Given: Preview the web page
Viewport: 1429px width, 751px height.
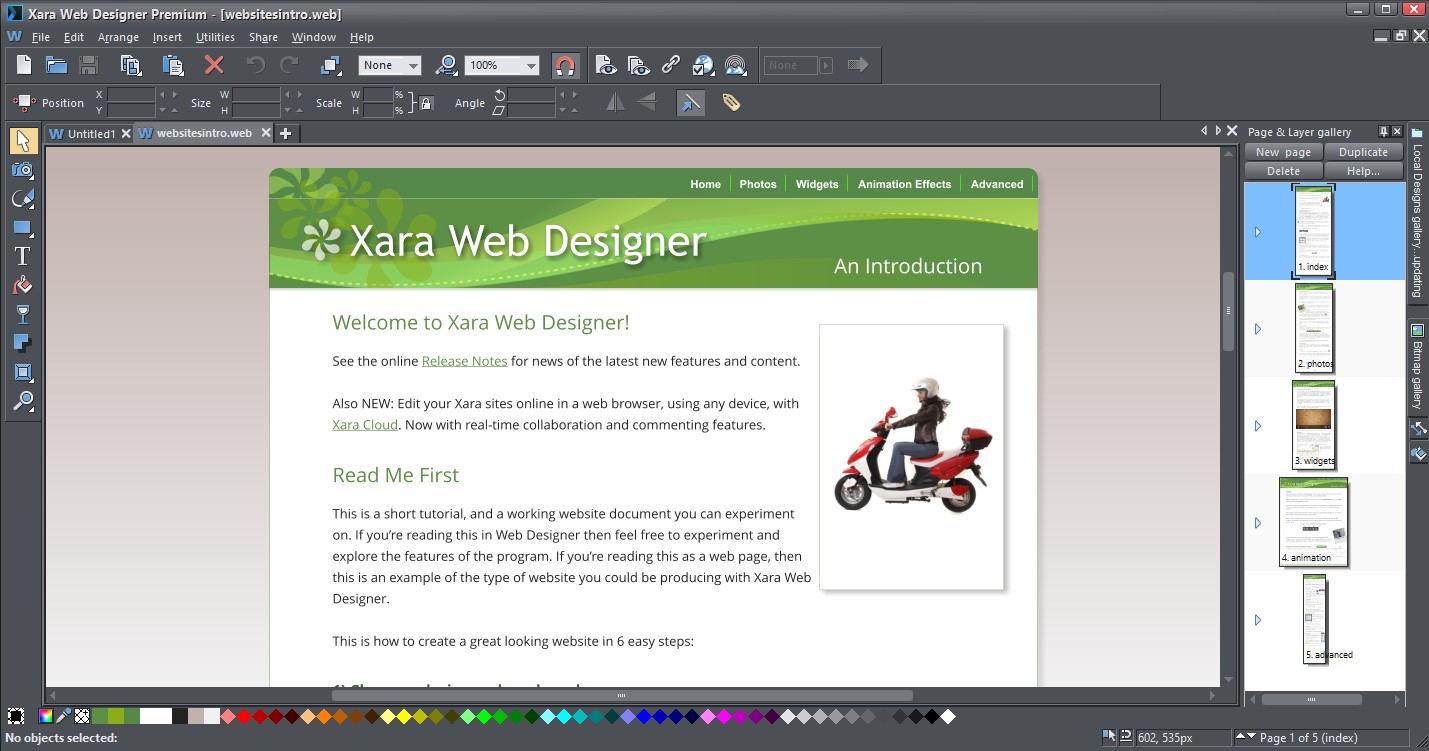Looking at the screenshot, I should (605, 65).
